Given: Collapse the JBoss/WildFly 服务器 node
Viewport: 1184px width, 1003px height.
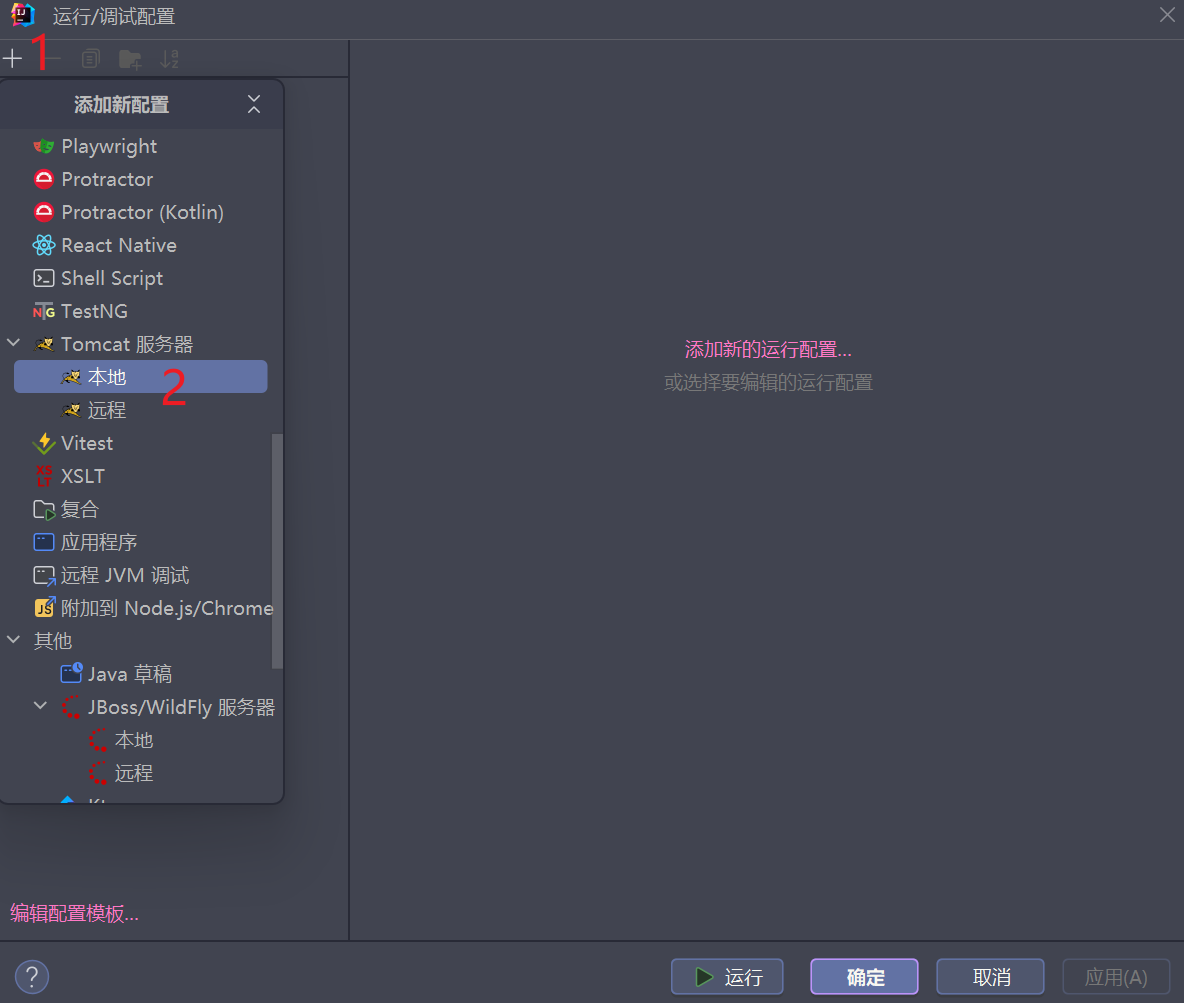Looking at the screenshot, I should (41, 706).
